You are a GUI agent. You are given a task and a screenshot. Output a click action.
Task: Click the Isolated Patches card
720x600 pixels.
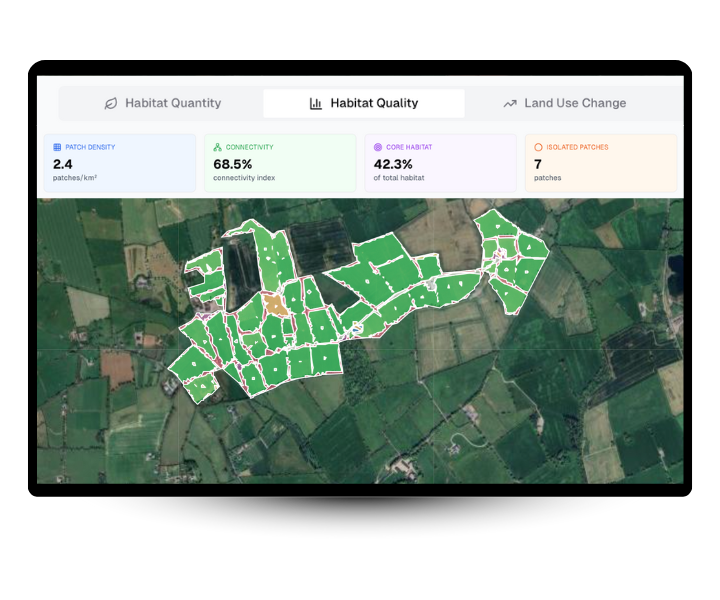[x=601, y=163]
